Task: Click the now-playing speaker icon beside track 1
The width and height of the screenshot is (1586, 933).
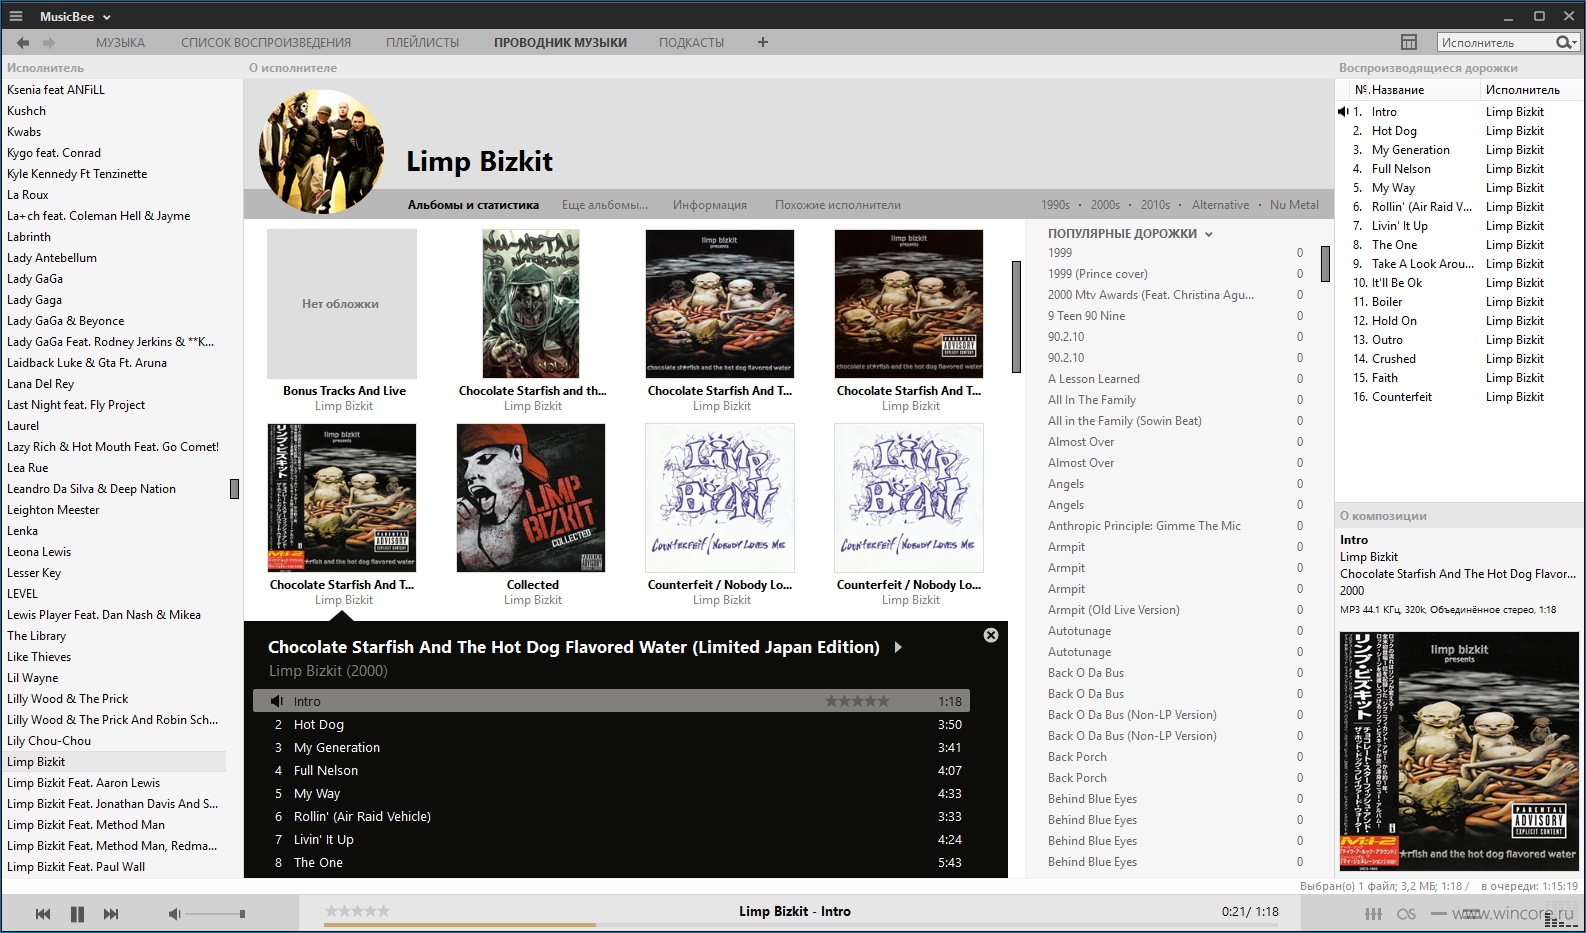Action: (x=1343, y=112)
